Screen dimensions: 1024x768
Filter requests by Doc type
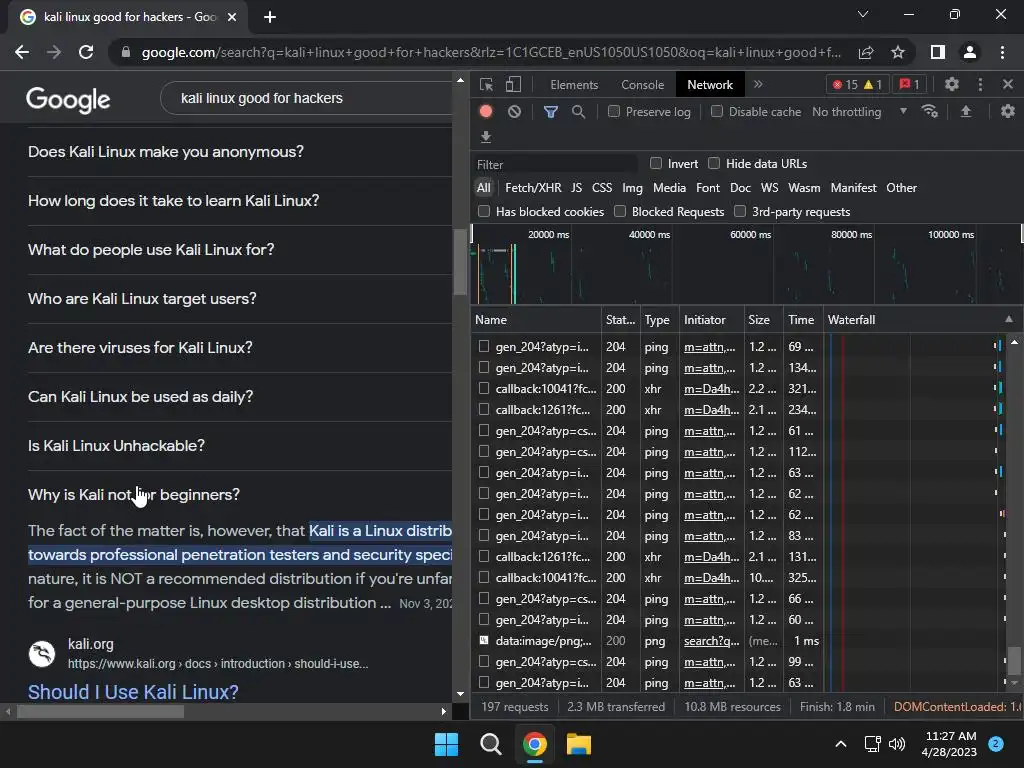740,187
